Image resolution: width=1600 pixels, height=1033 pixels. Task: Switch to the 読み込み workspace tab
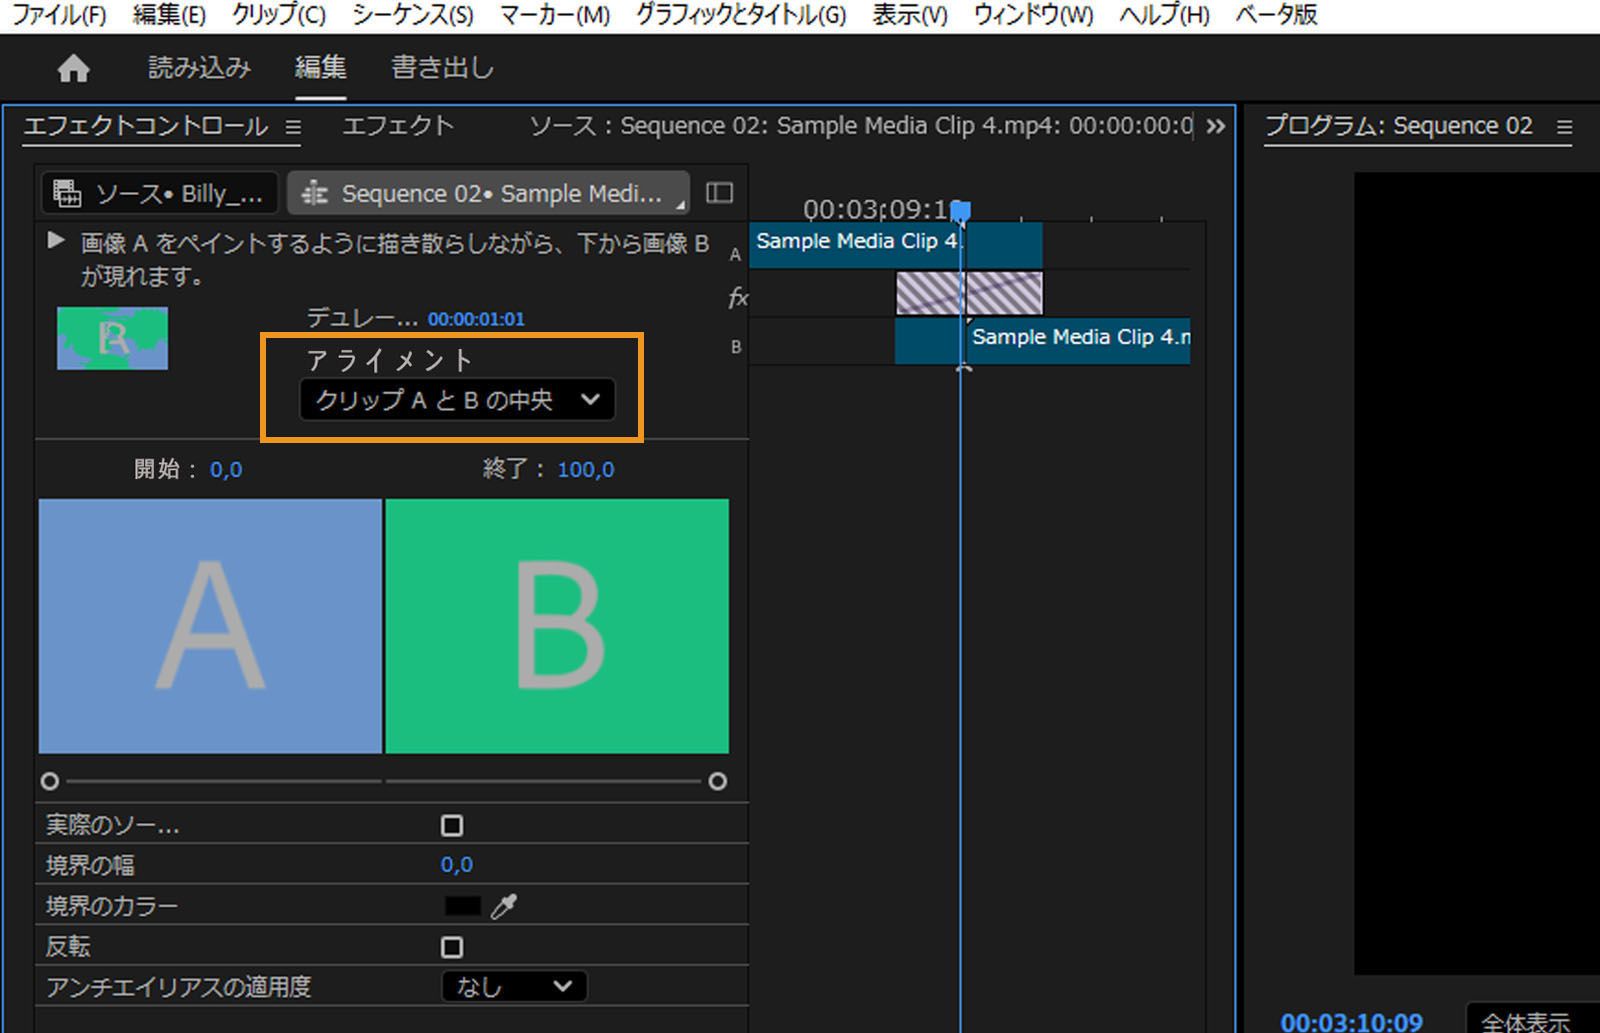pyautogui.click(x=199, y=67)
